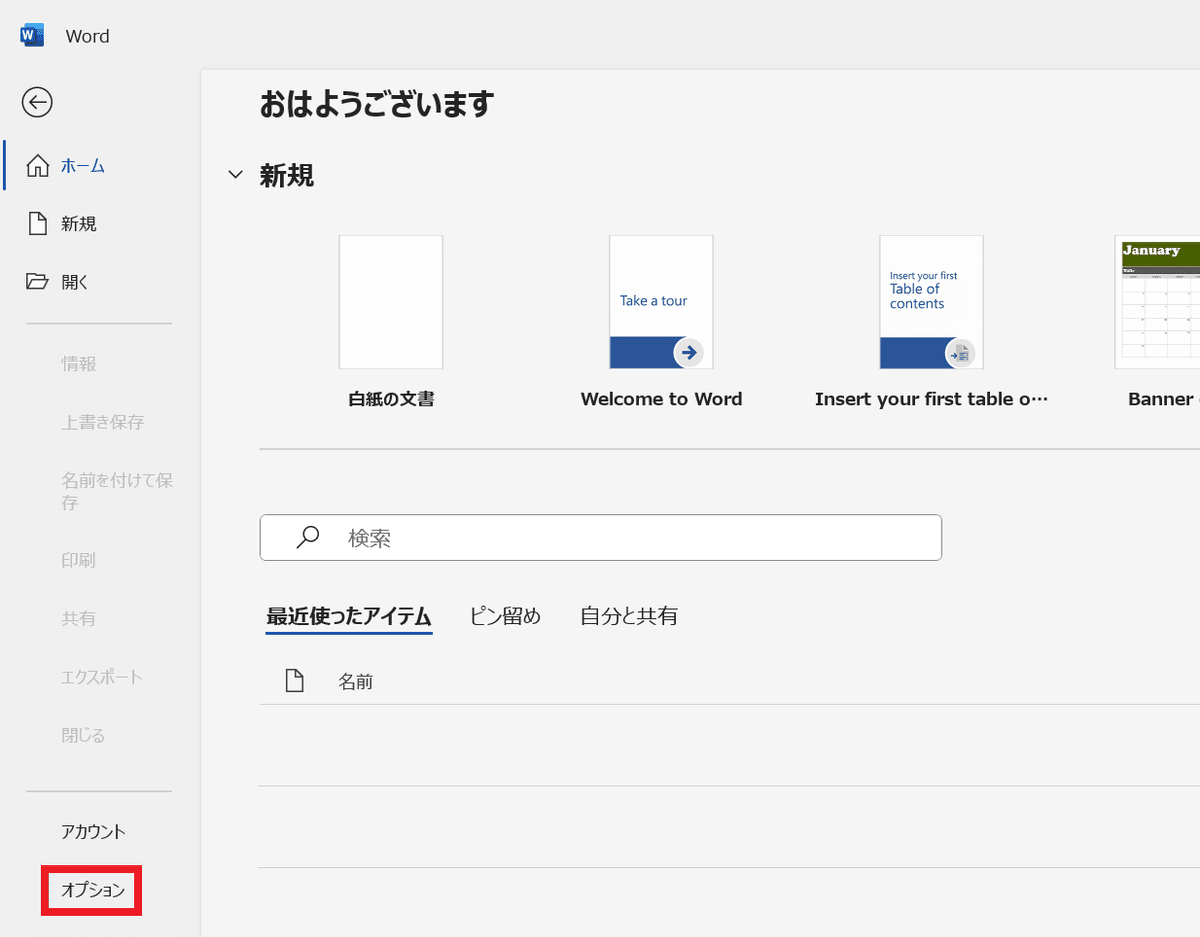Screen dimensions: 1200x937
Task: Switch to 最近使ったアイテム tab
Action: (349, 617)
